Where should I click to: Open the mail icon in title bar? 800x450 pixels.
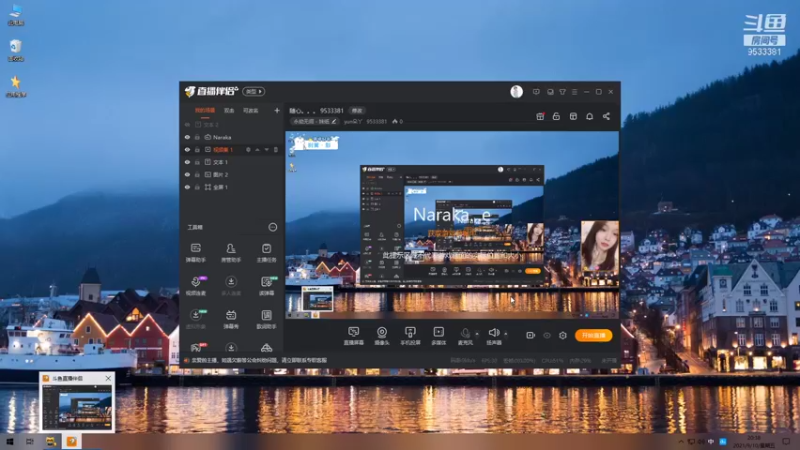coord(550,92)
